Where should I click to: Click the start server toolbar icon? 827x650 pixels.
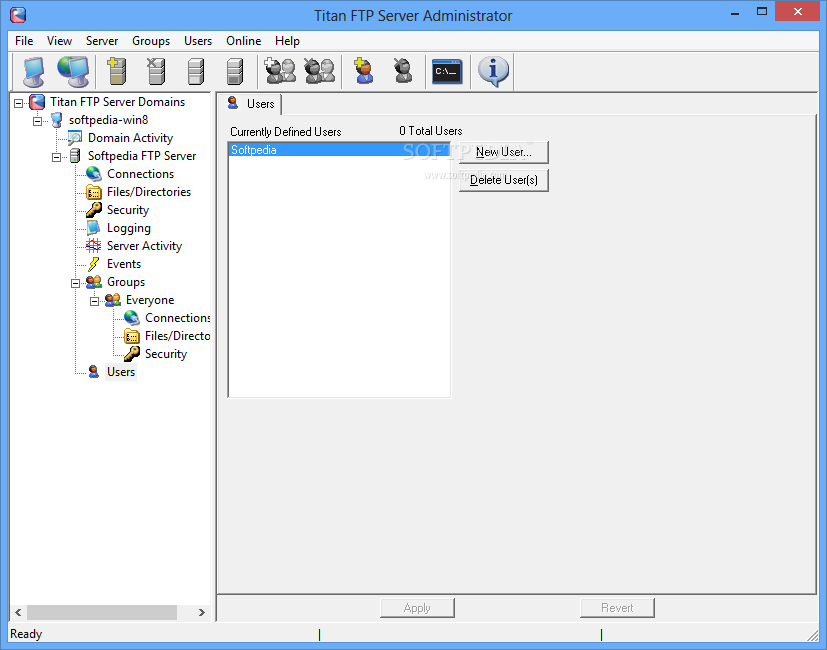(x=196, y=71)
